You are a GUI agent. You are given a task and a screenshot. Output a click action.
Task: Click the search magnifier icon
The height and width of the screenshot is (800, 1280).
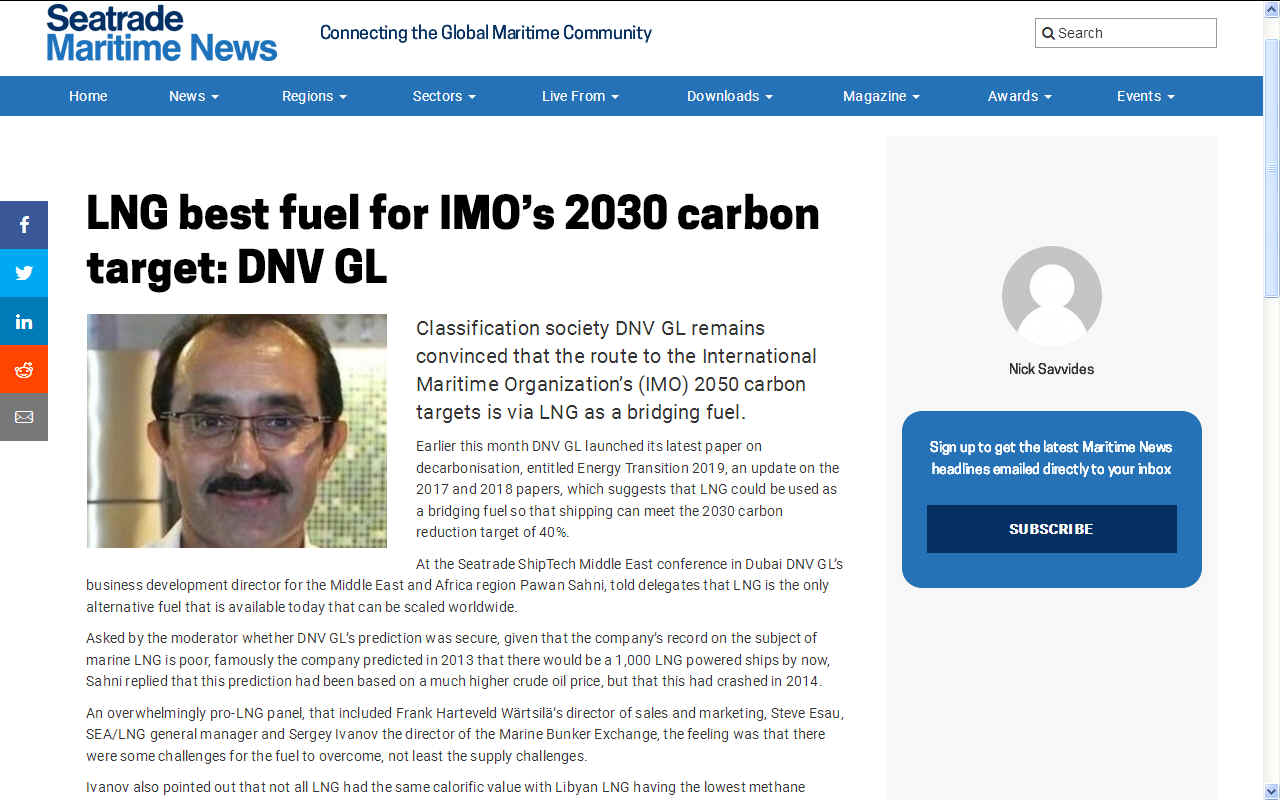[x=1048, y=33]
